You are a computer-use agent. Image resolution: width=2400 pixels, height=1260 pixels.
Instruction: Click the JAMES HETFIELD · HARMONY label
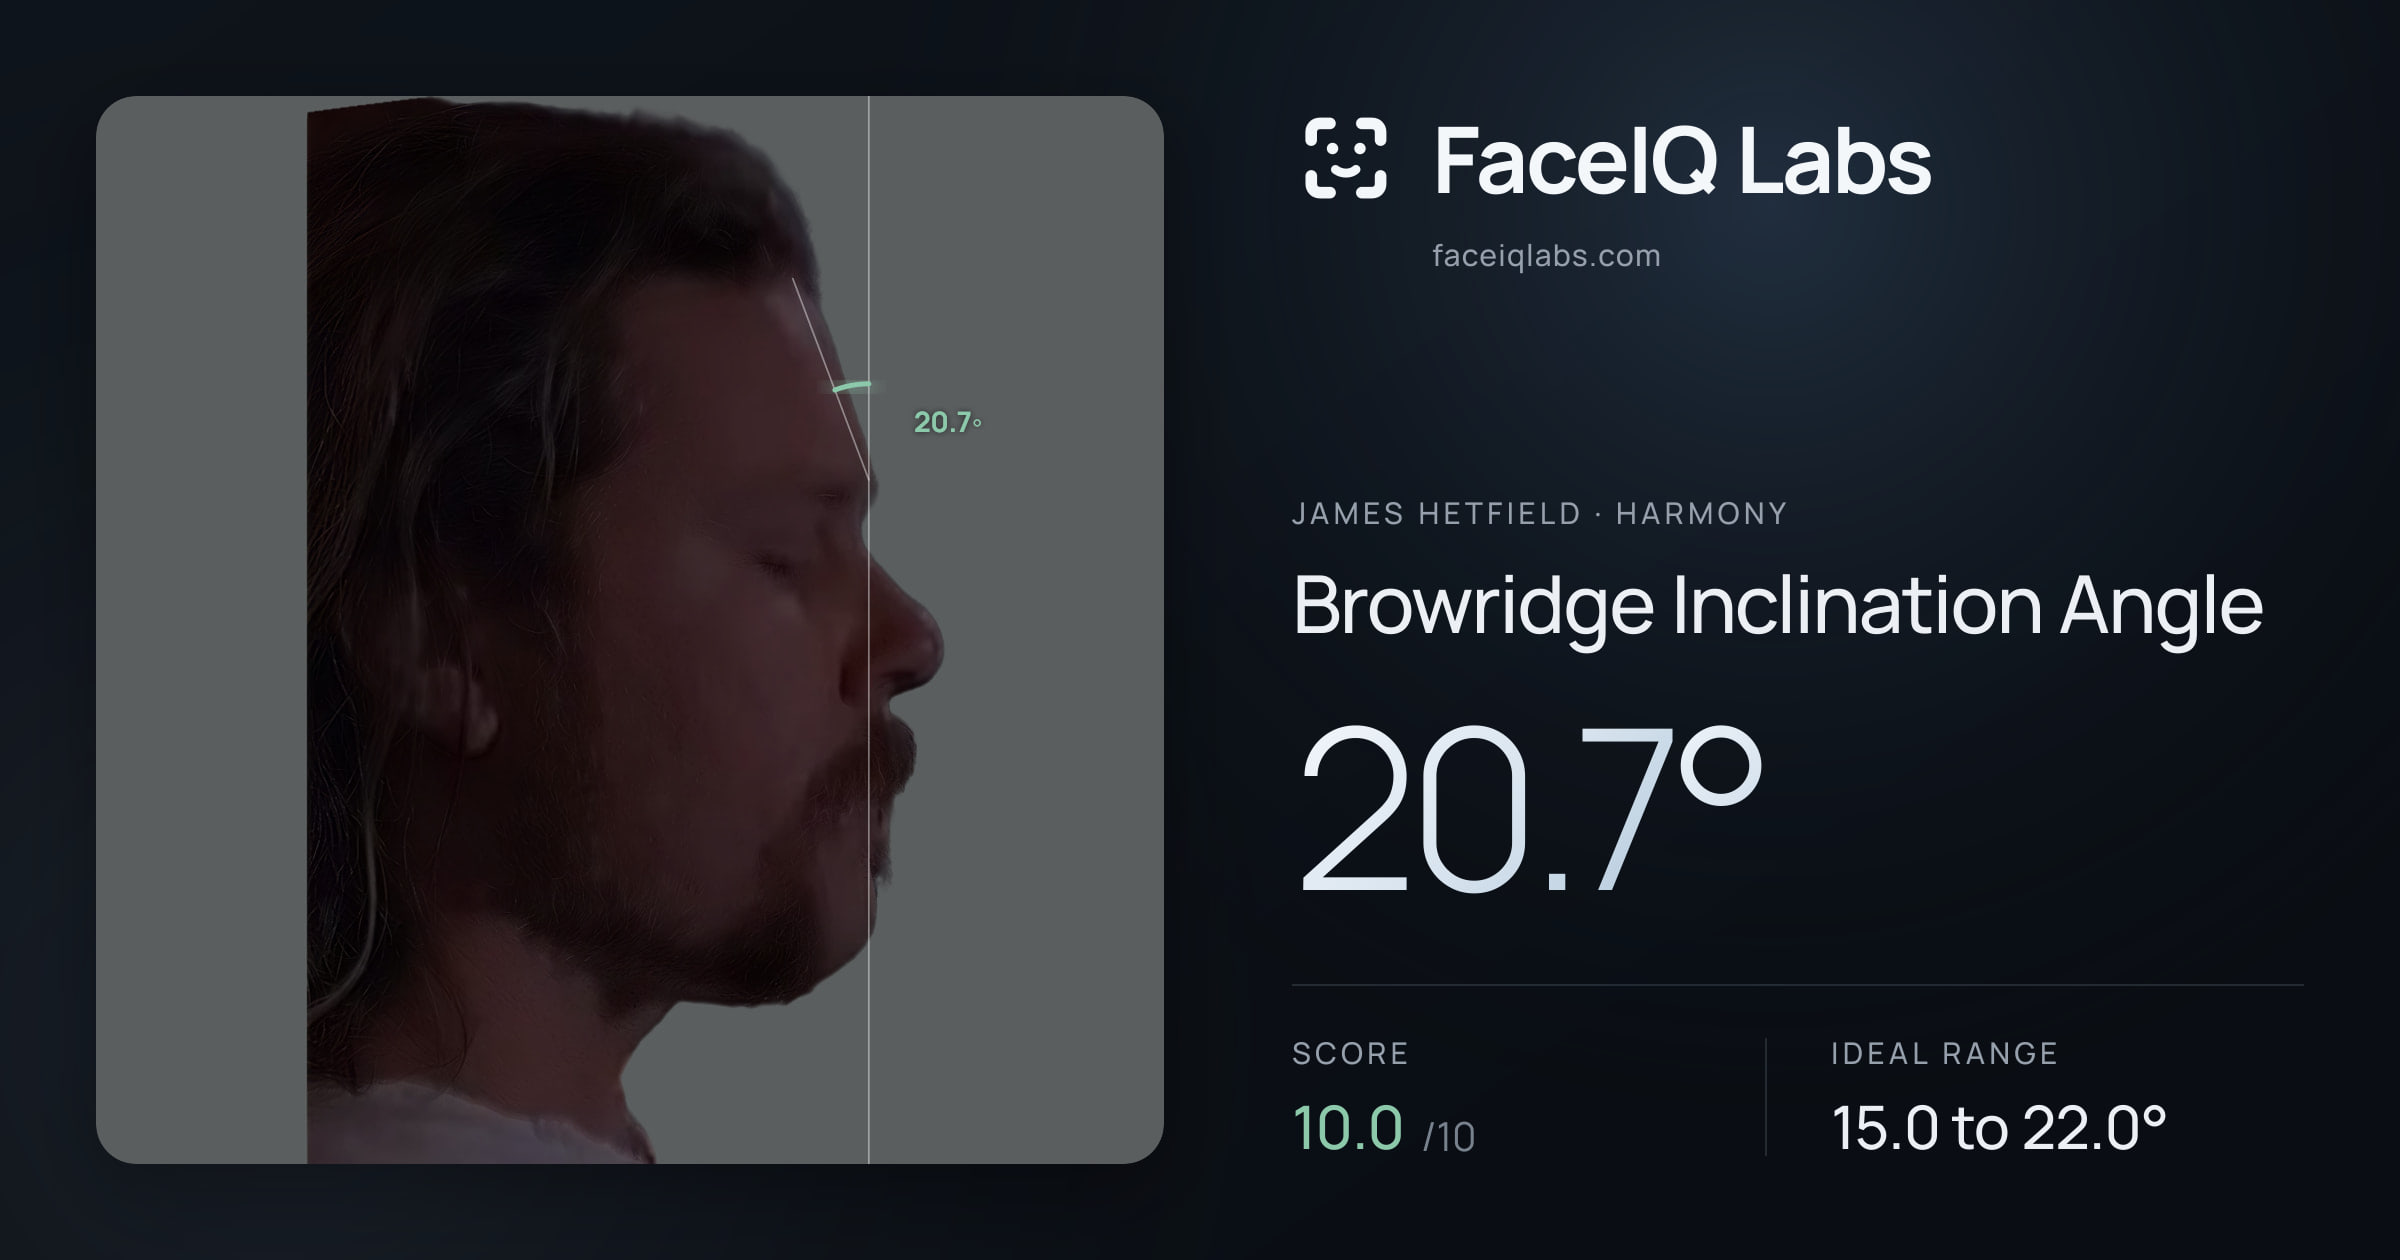(x=1539, y=514)
